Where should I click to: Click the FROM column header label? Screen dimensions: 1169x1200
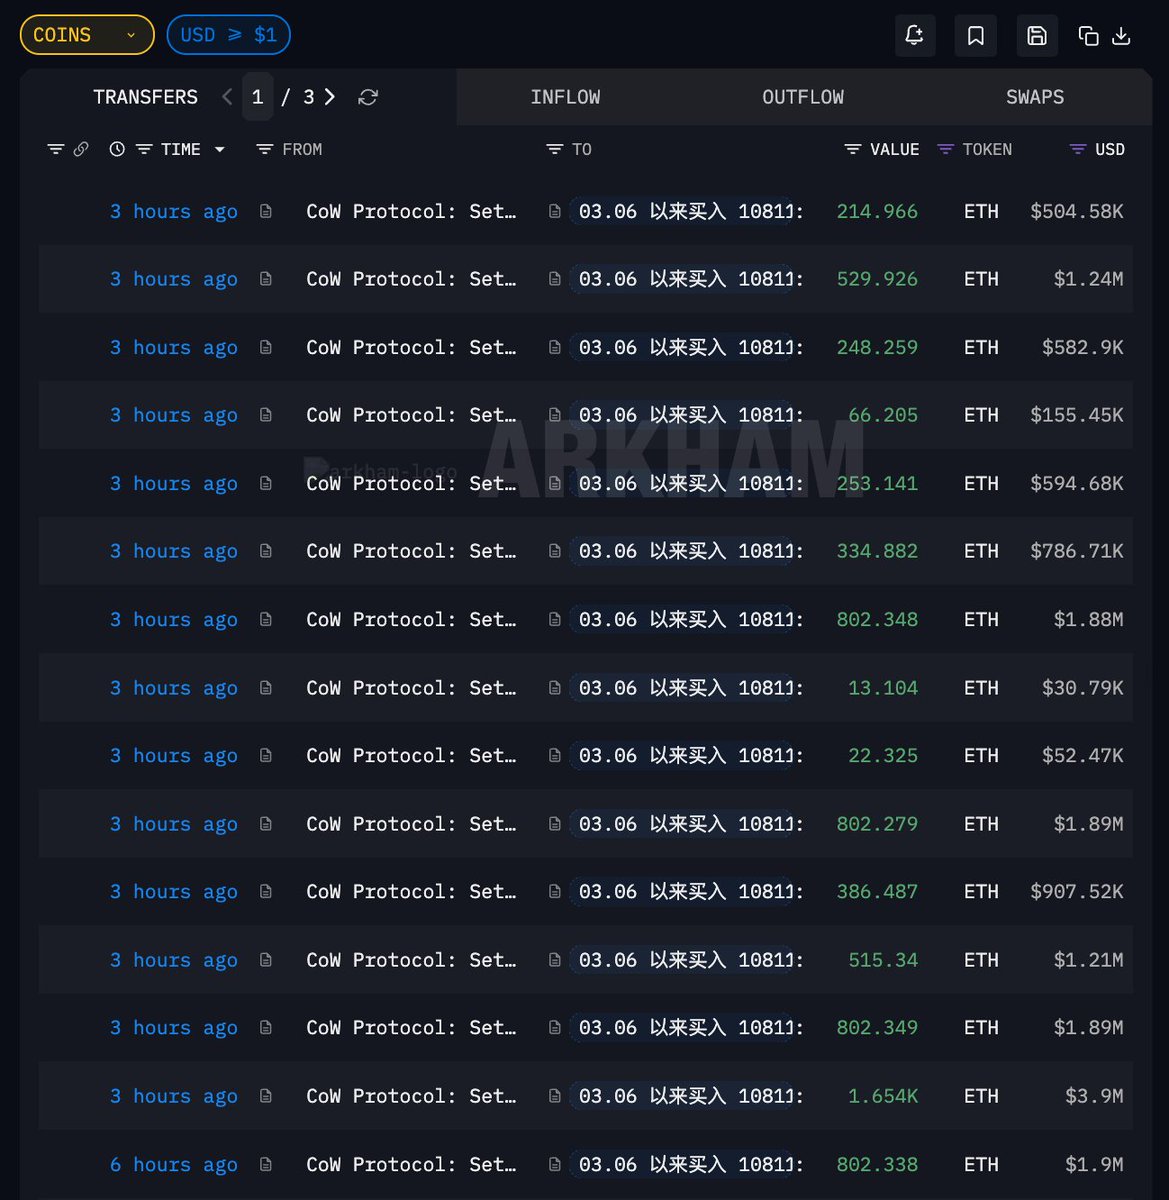click(x=302, y=149)
